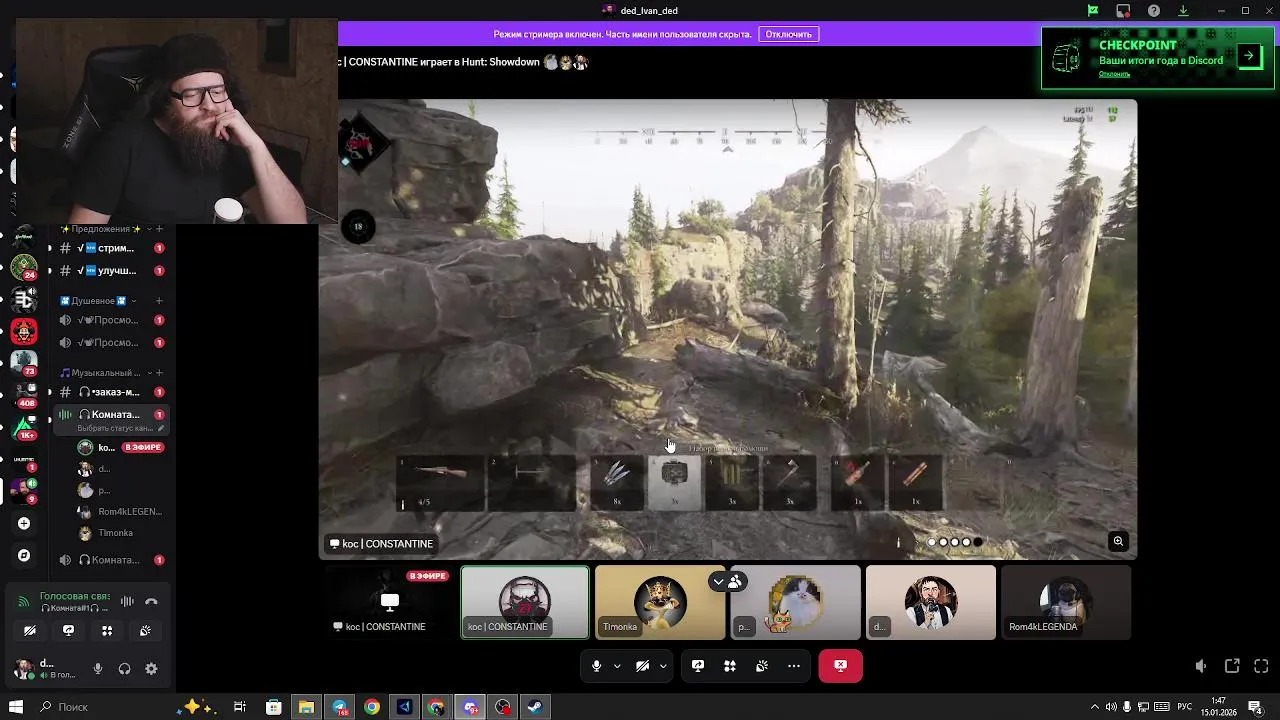The width and height of the screenshot is (1280, 720).
Task: Collapse participants row with chevron button
Action: [x=718, y=581]
